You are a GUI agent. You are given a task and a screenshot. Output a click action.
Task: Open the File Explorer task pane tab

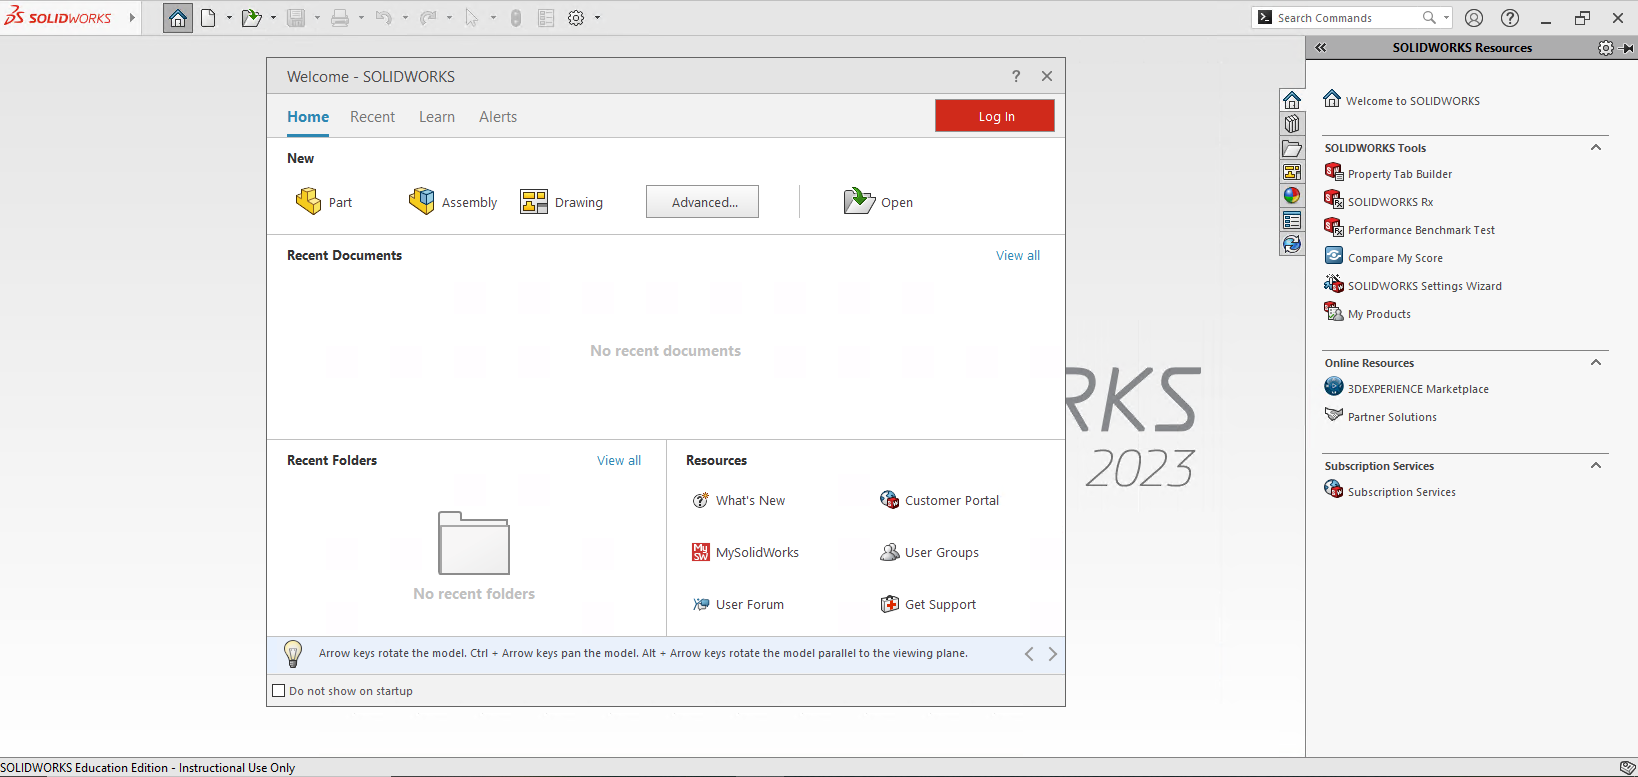tap(1292, 148)
